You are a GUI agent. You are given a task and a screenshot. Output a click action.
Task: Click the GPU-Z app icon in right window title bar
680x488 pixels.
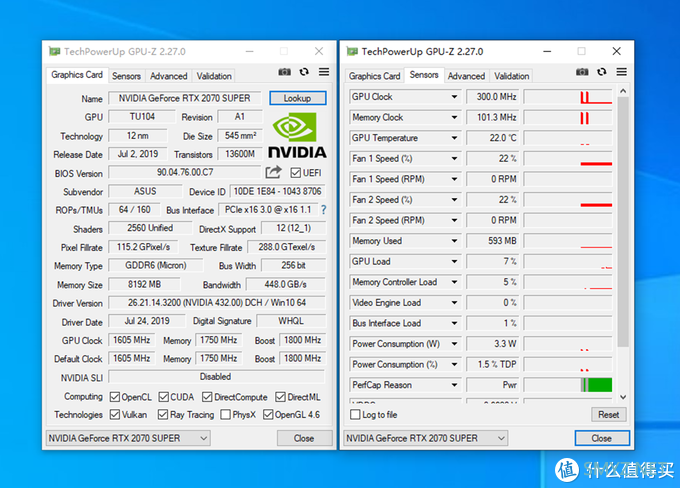pos(352,52)
